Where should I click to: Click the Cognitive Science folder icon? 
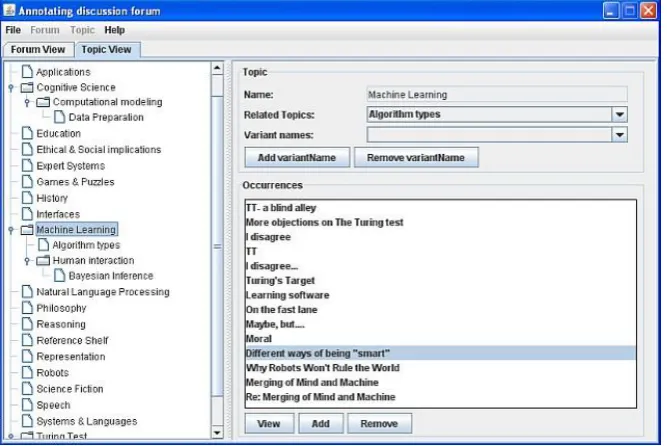27,87
